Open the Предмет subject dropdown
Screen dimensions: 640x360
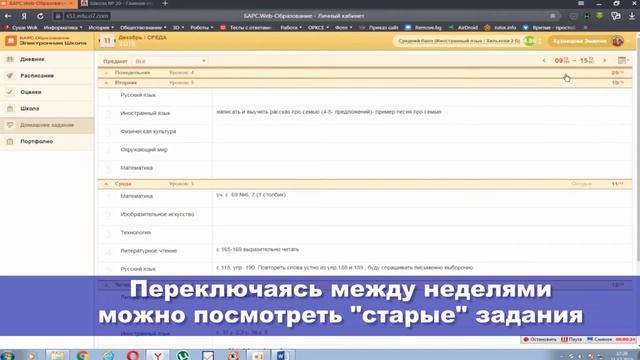tap(170, 61)
